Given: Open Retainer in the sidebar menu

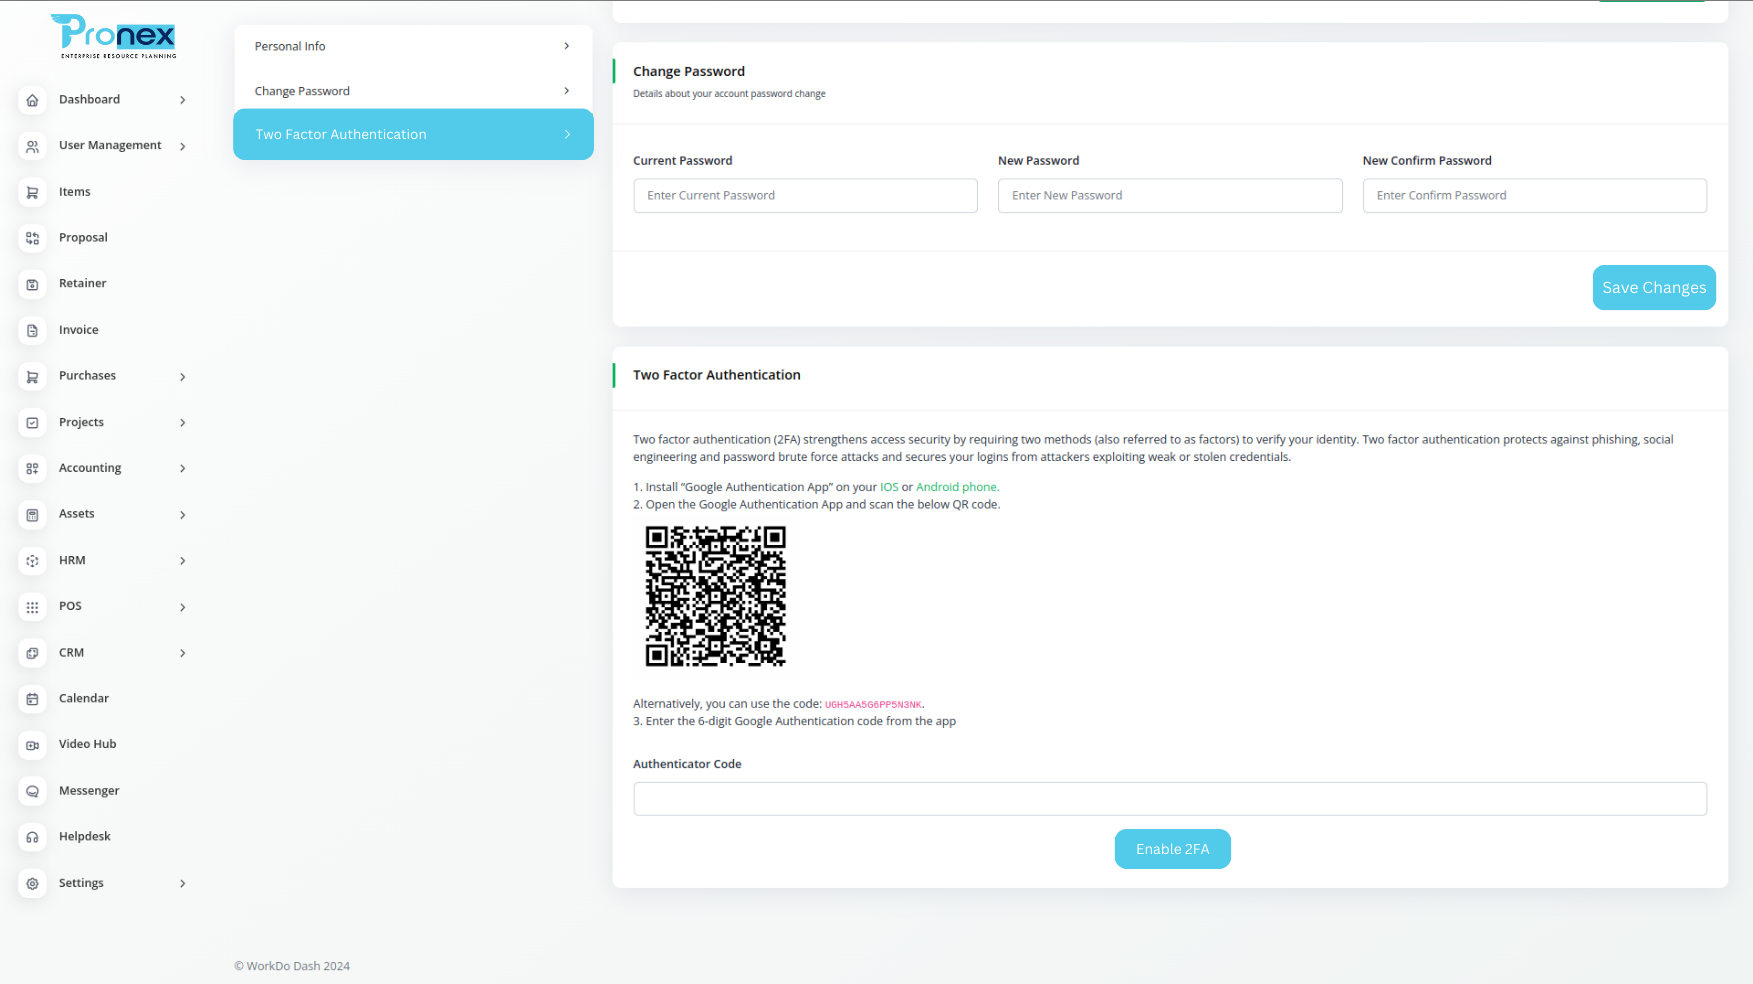Looking at the screenshot, I should (82, 284).
